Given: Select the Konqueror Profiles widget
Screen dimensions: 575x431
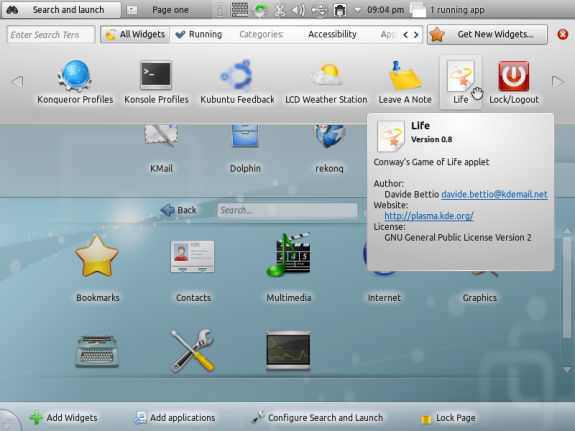Looking at the screenshot, I should click(75, 82).
